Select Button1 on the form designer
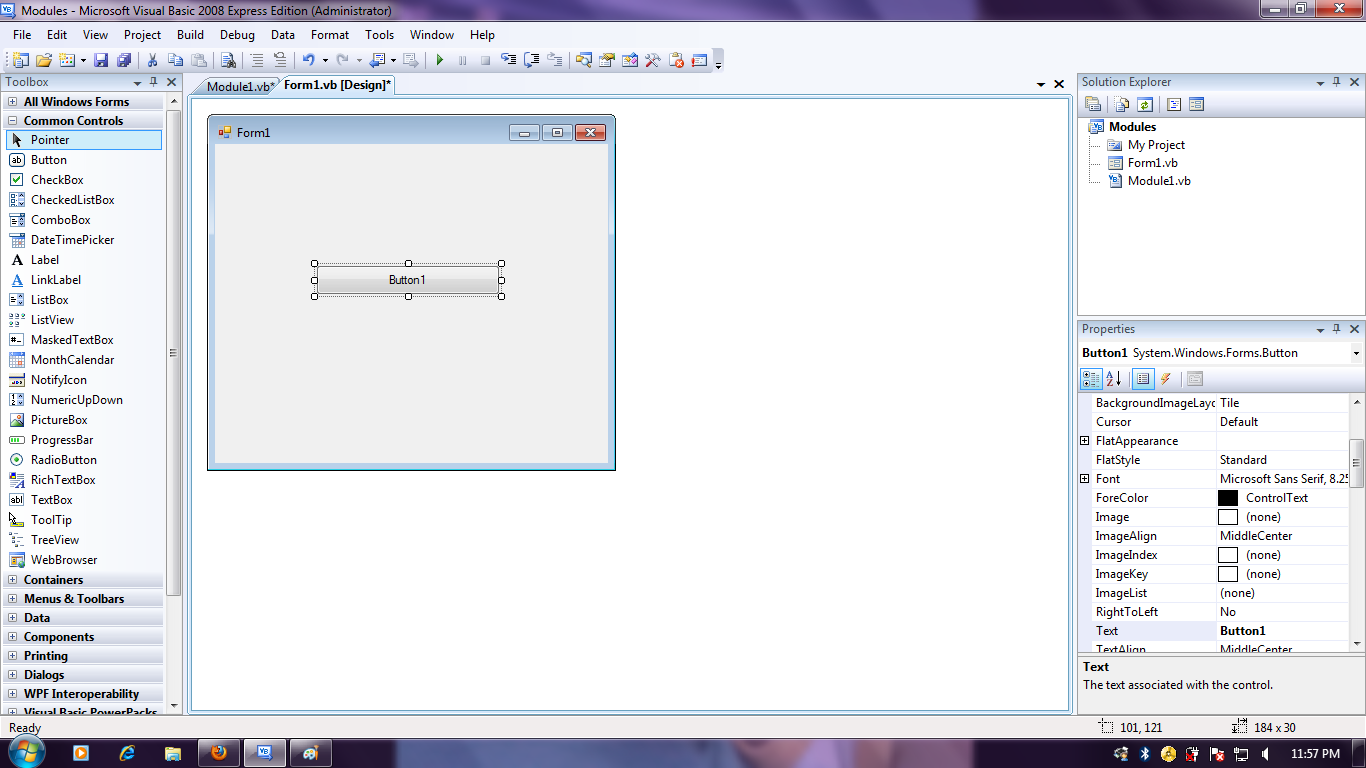The width and height of the screenshot is (1366, 768). tap(408, 280)
